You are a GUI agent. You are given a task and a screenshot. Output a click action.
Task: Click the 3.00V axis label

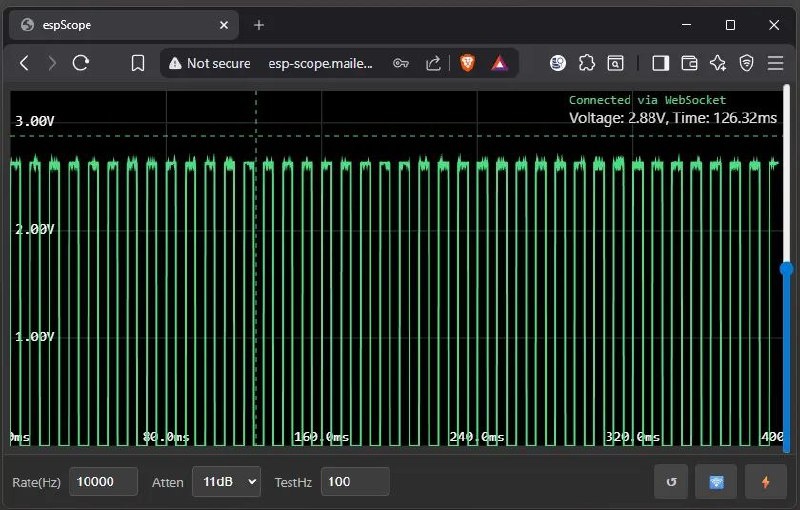coord(35,121)
